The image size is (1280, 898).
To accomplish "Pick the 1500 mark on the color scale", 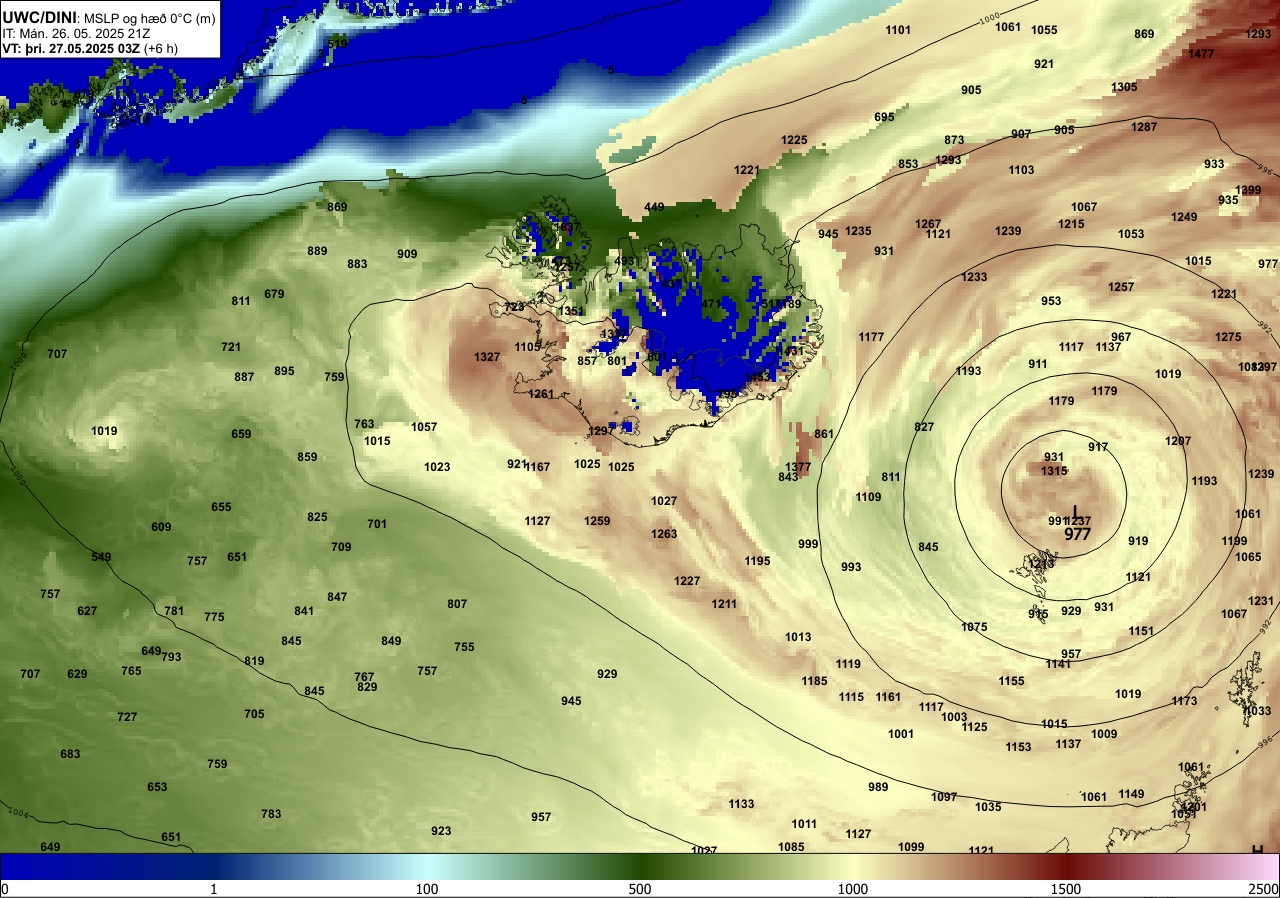I will point(1066,889).
